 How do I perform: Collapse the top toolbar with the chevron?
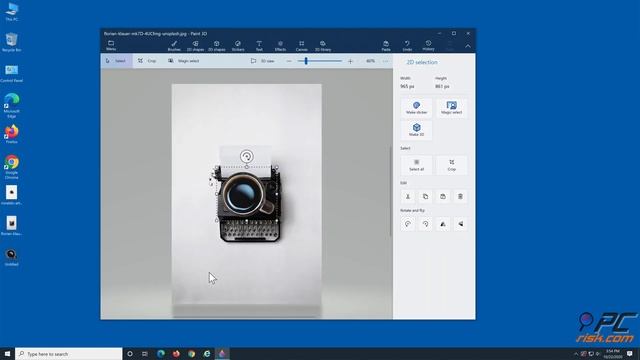(x=468, y=46)
